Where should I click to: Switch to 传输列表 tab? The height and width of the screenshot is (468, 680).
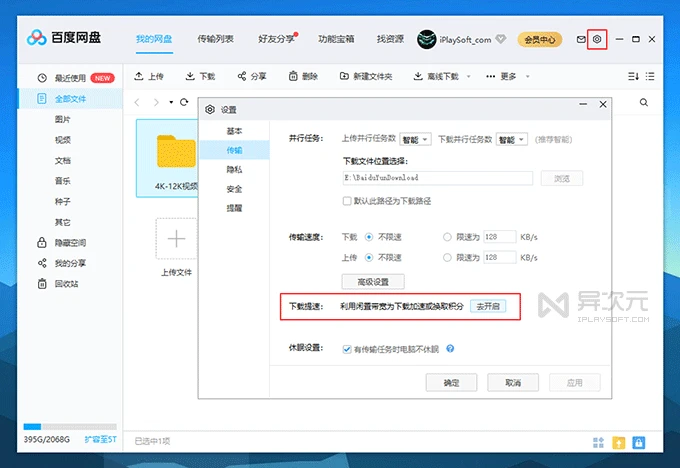[x=216, y=39]
